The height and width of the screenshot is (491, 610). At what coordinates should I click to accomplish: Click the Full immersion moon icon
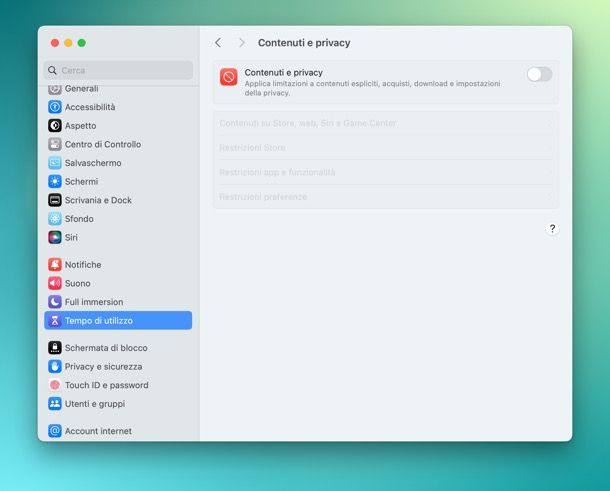click(x=55, y=302)
